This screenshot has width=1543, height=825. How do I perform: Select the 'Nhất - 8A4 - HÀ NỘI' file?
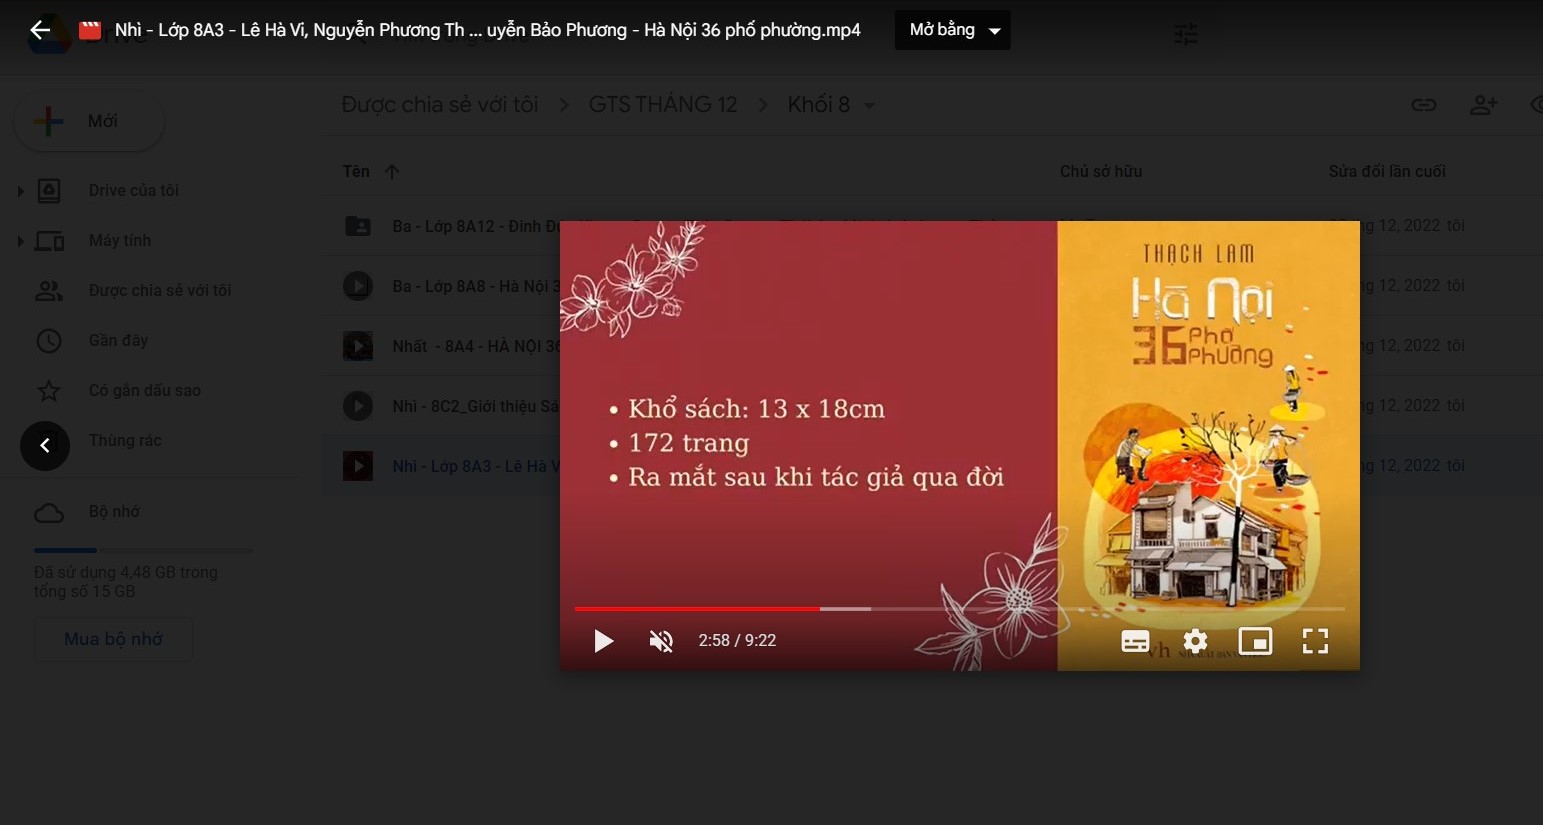pos(932,346)
